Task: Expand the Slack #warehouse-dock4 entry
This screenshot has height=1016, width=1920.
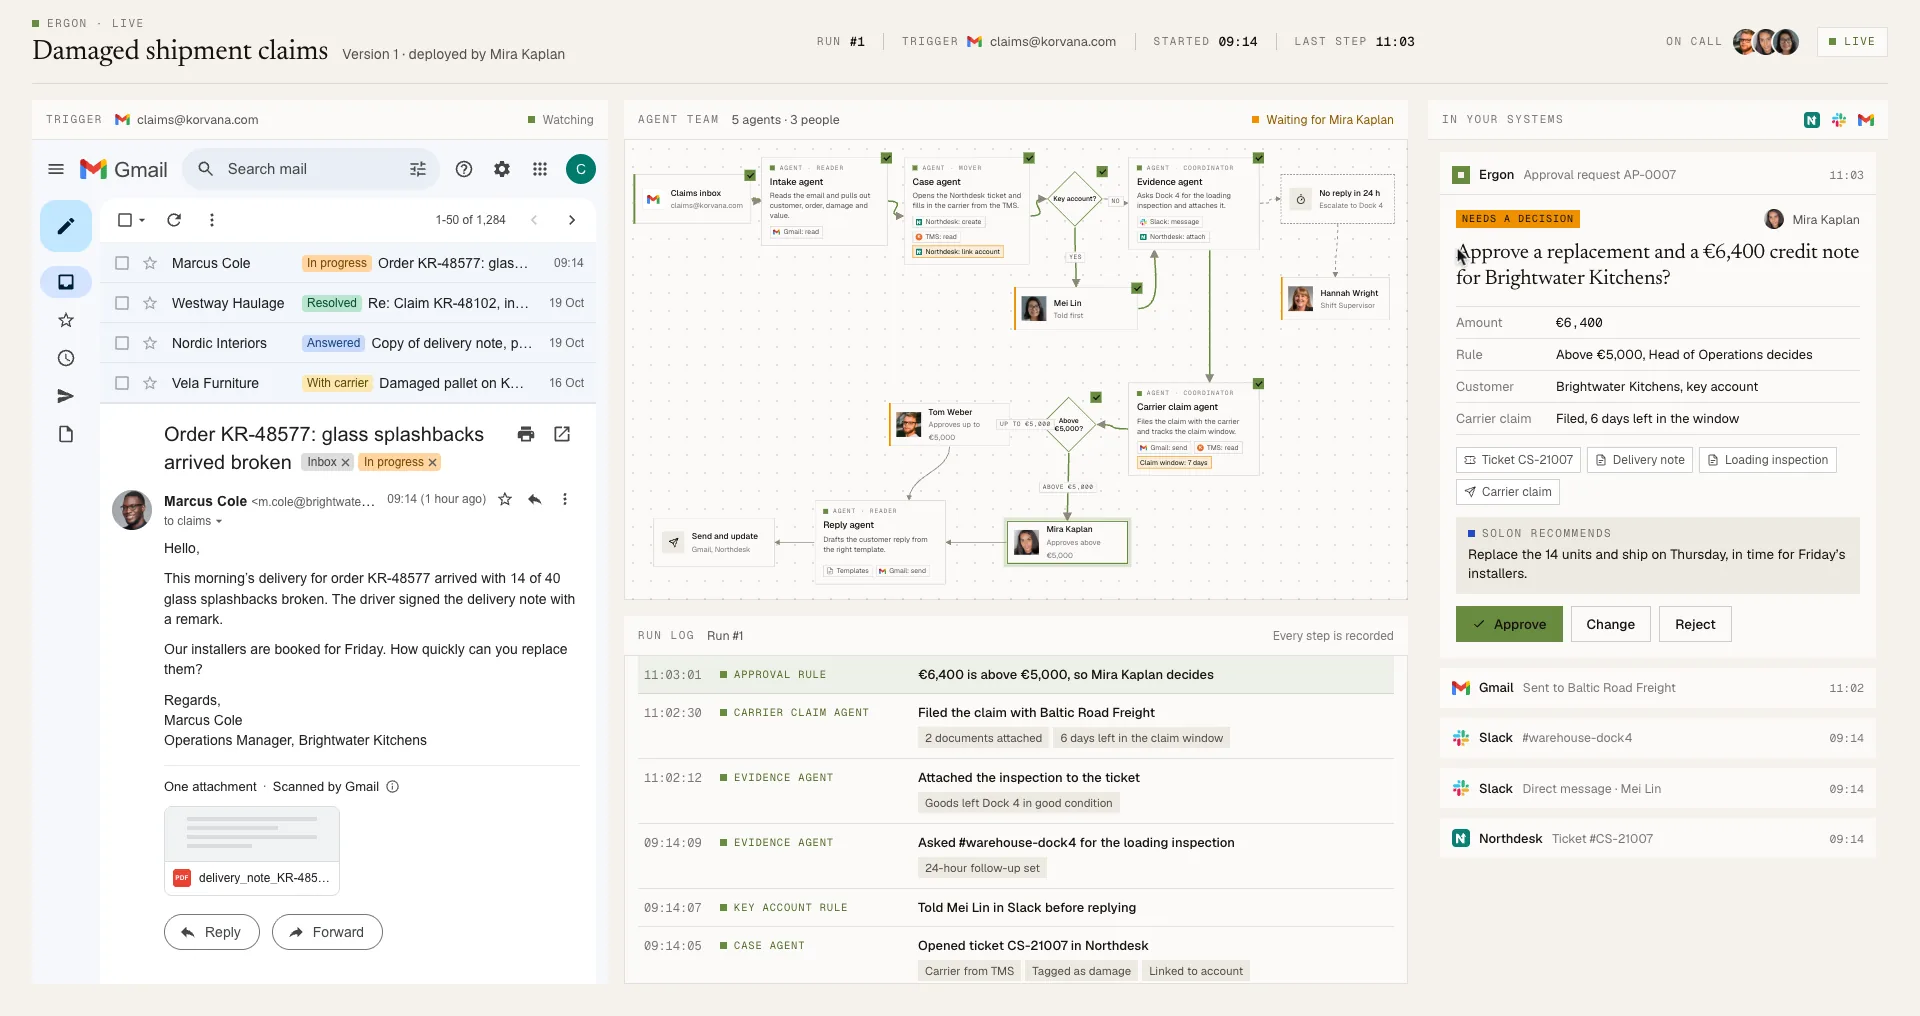Action: pos(1658,738)
